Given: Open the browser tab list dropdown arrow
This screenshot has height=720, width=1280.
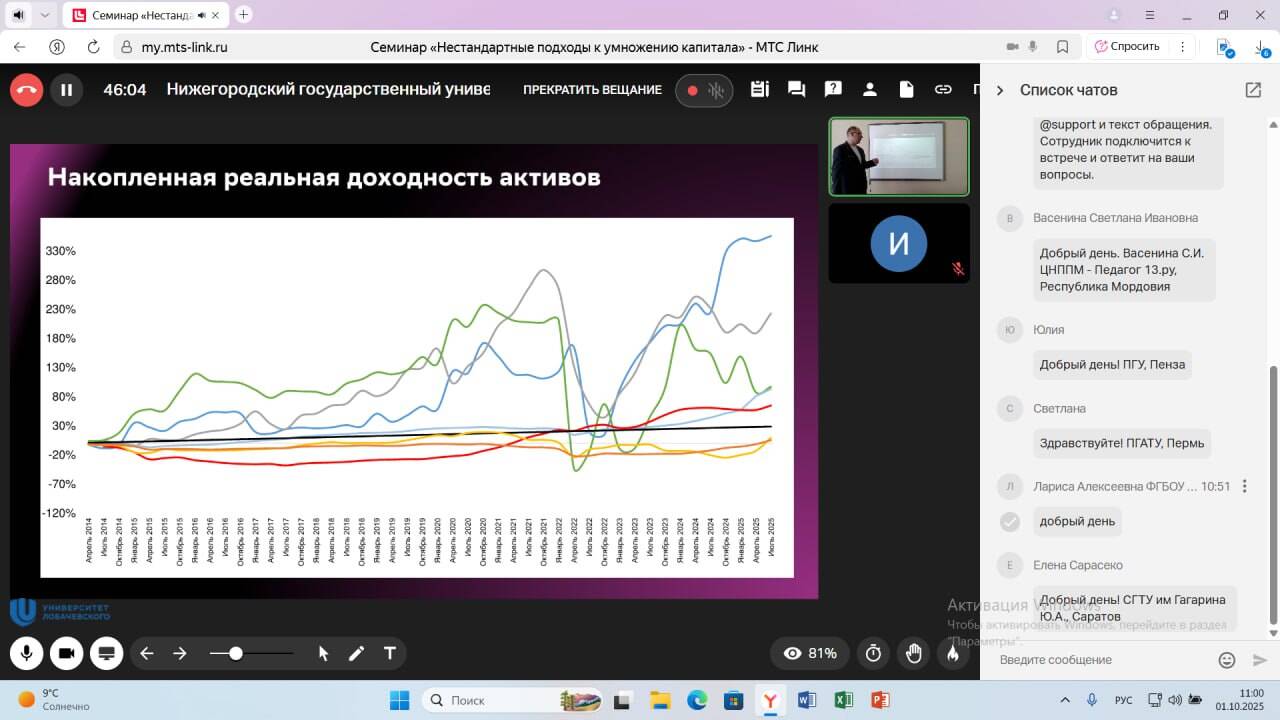Looking at the screenshot, I should (45, 15).
